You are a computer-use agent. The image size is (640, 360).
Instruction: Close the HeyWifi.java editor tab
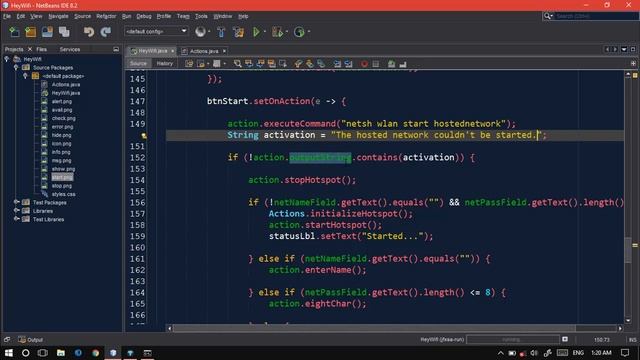tap(173, 51)
